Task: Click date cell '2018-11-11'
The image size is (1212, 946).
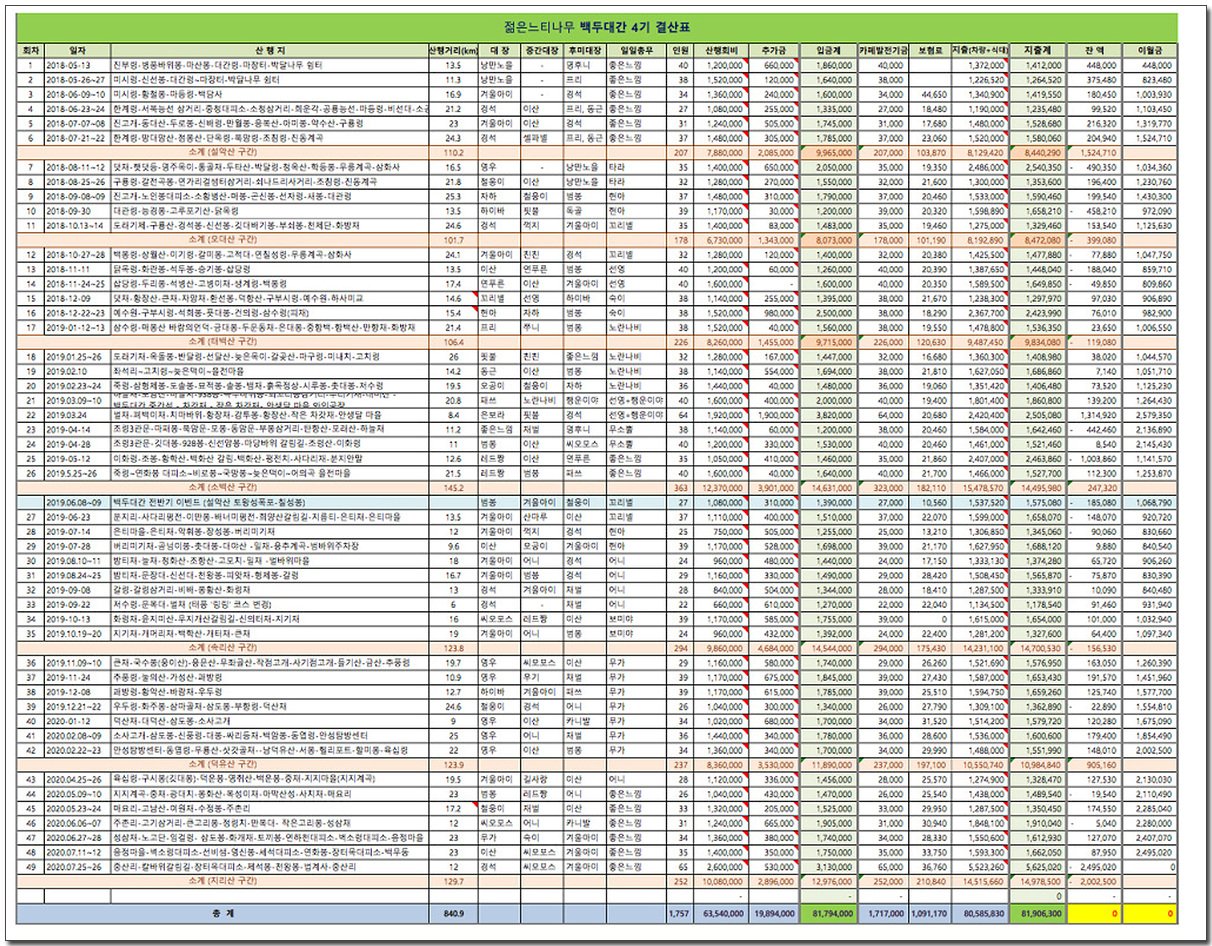Action: point(69,270)
